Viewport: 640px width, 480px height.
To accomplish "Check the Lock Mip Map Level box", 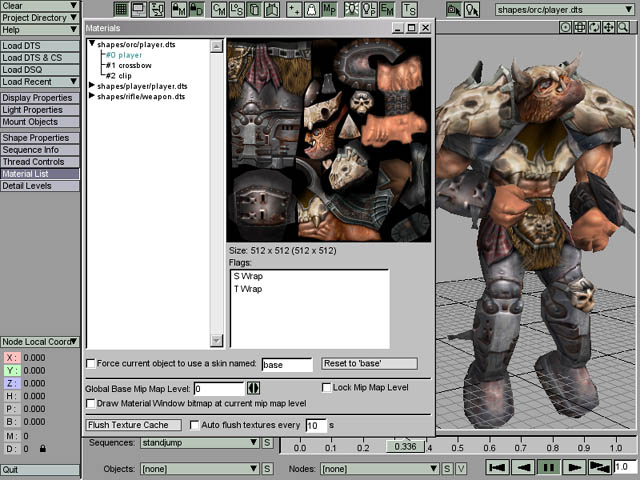I will [x=326, y=387].
